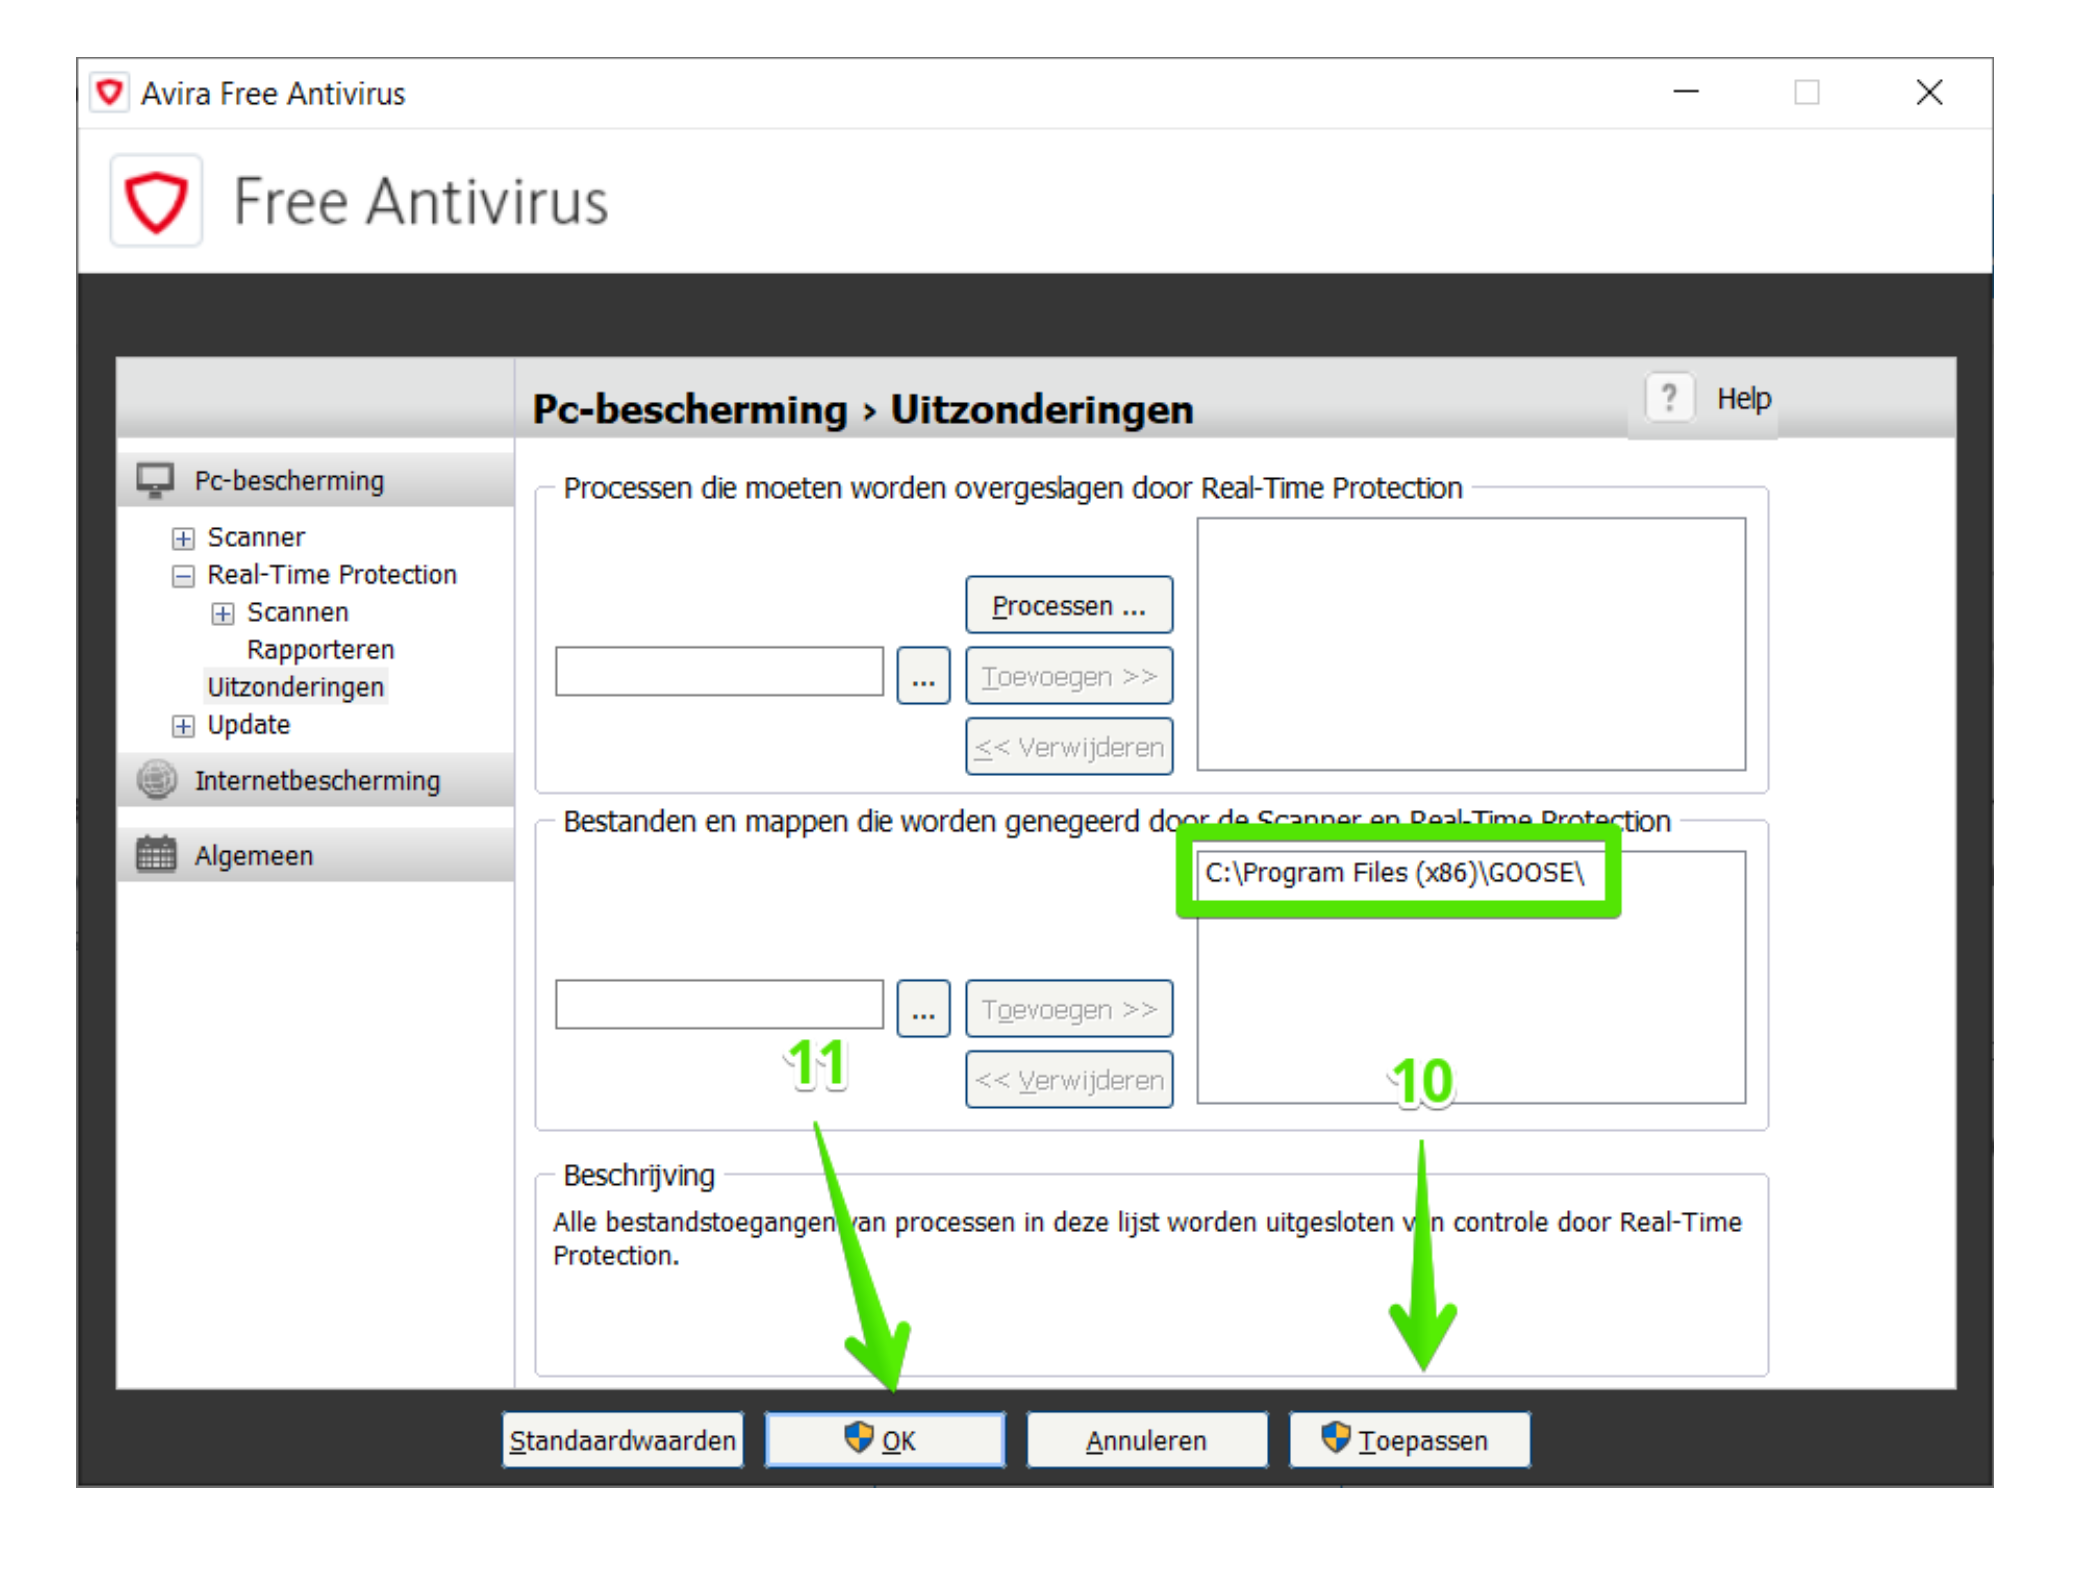Click << Verwijderen in processes group
This screenshot has width=2098, height=1578.
pyautogui.click(x=1068, y=747)
